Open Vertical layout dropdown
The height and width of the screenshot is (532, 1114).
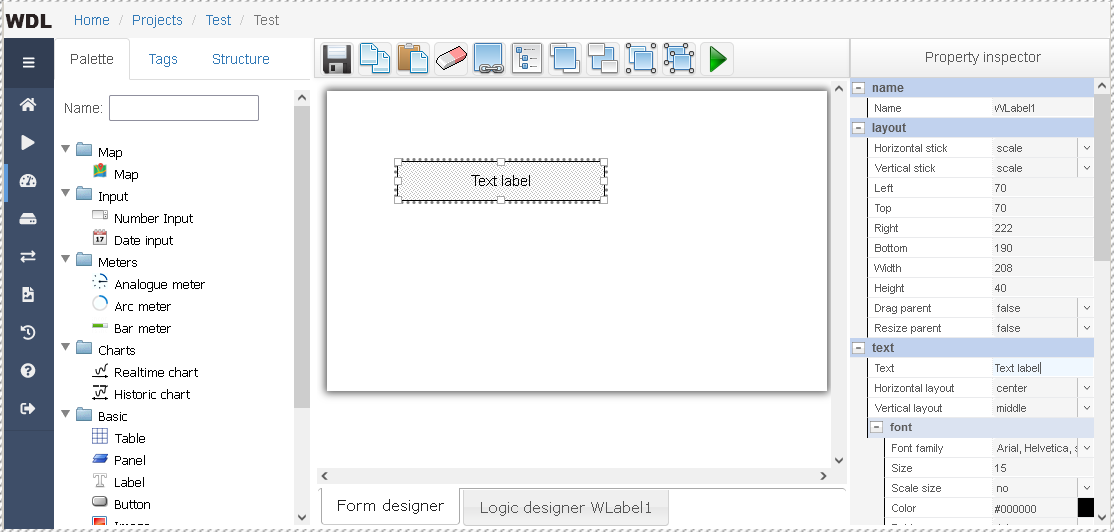[x=1086, y=408]
